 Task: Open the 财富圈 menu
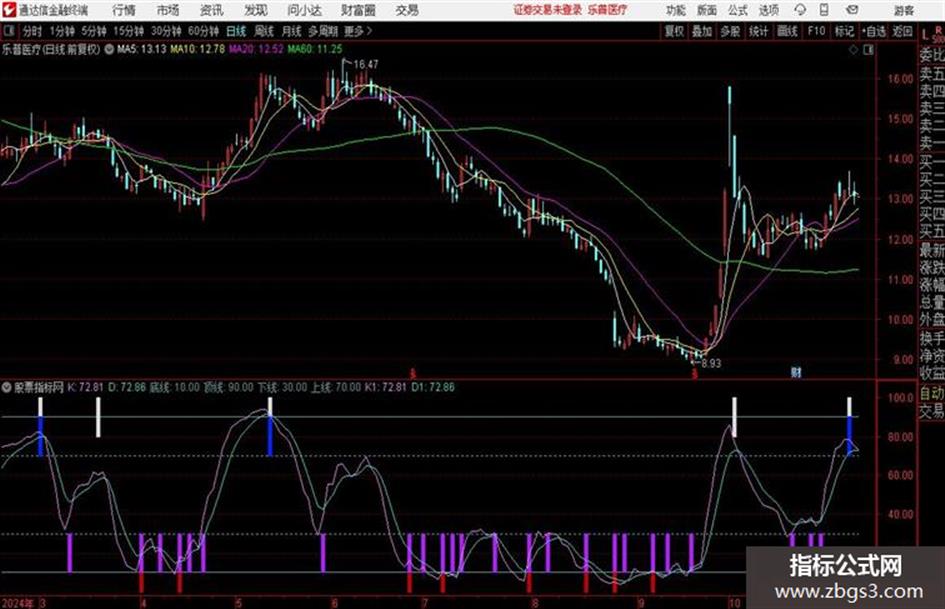358,10
